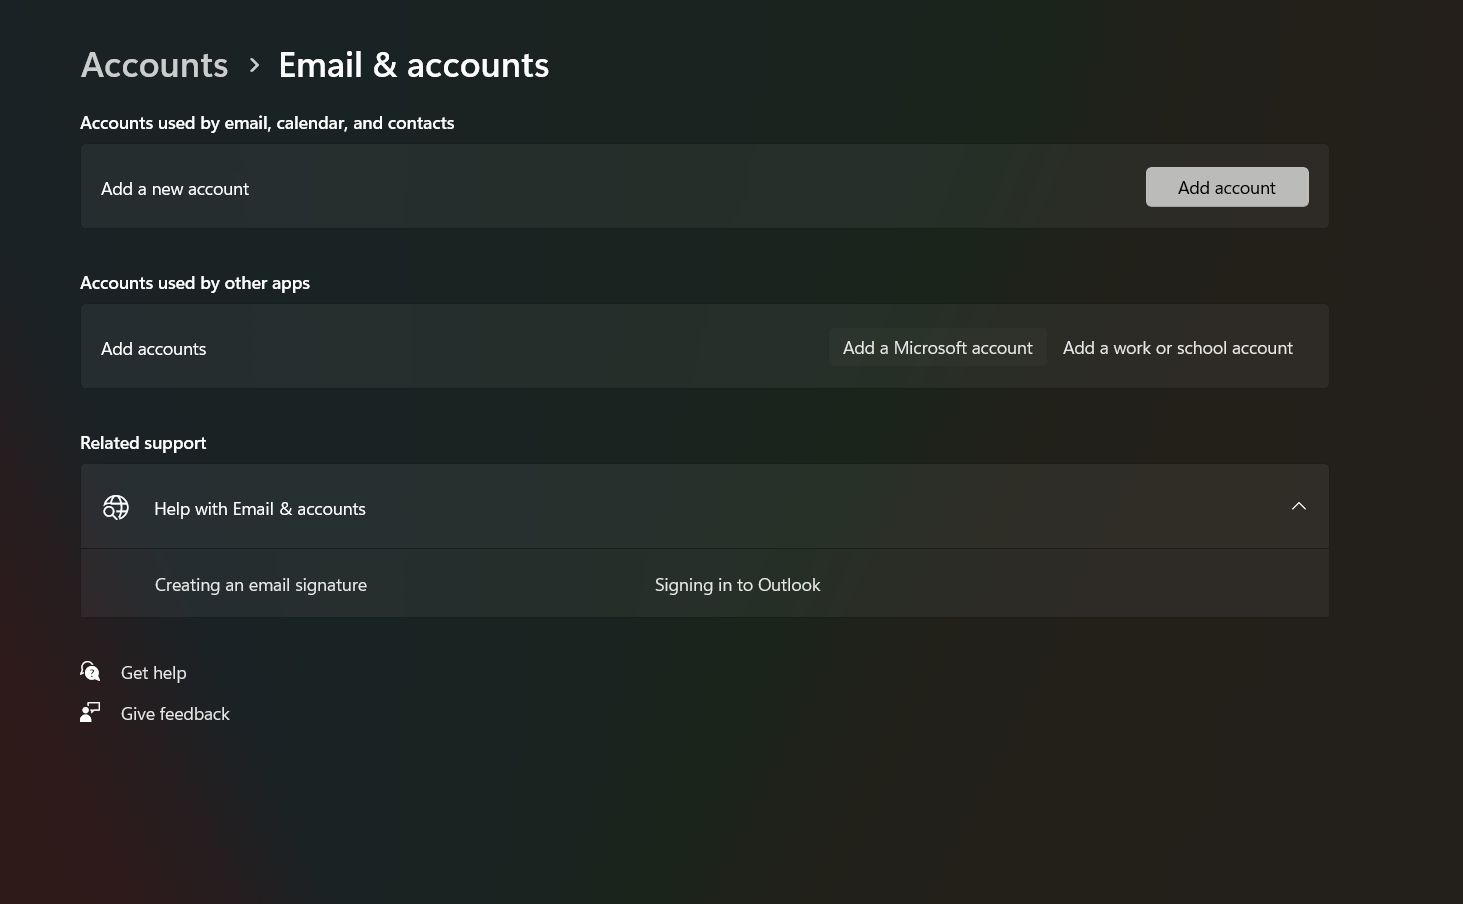This screenshot has width=1463, height=904.
Task: Click the Accounts used by other apps heading
Action: [195, 282]
